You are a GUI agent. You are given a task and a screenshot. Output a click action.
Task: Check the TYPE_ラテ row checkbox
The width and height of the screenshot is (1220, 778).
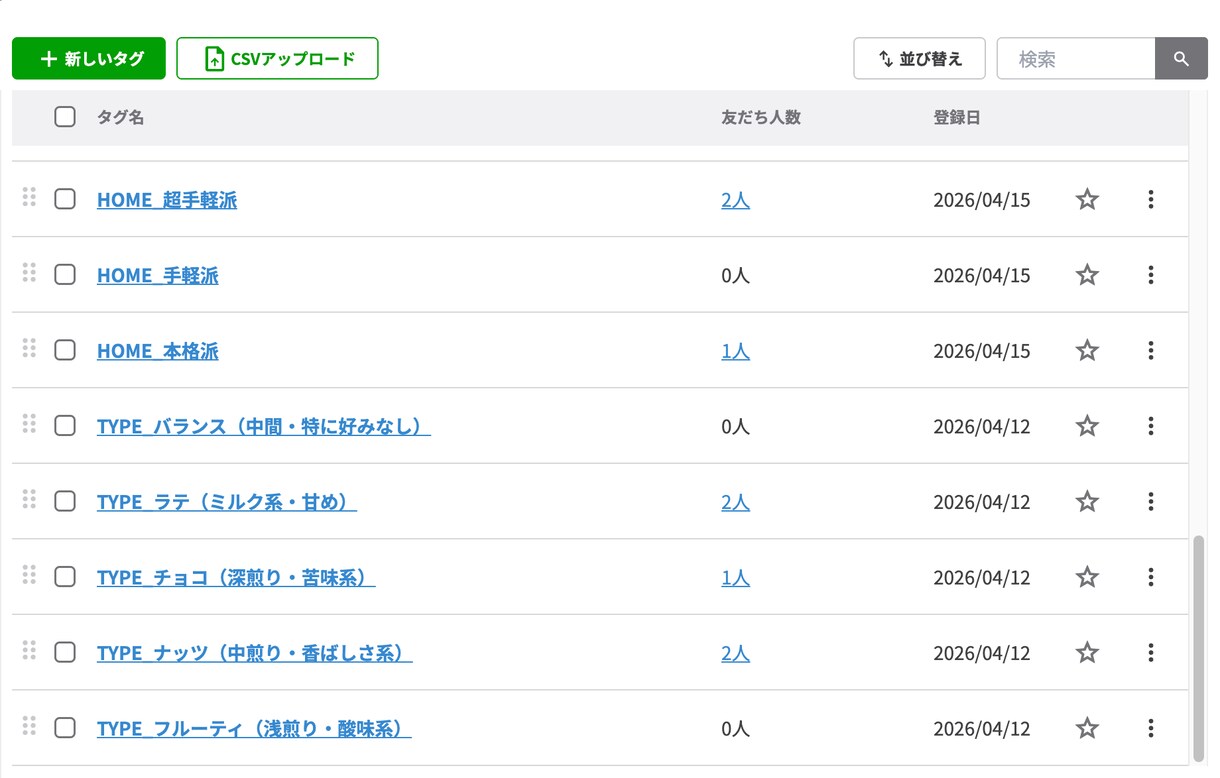65,501
